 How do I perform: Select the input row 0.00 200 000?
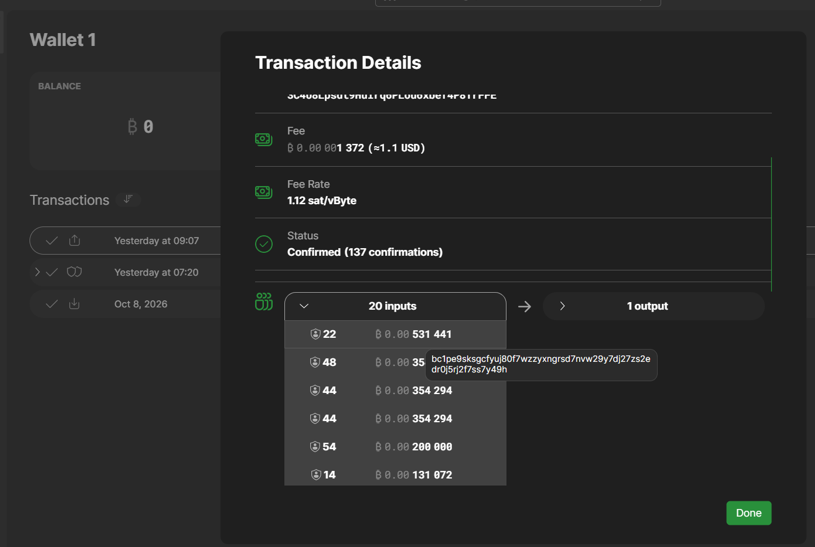[x=395, y=447]
